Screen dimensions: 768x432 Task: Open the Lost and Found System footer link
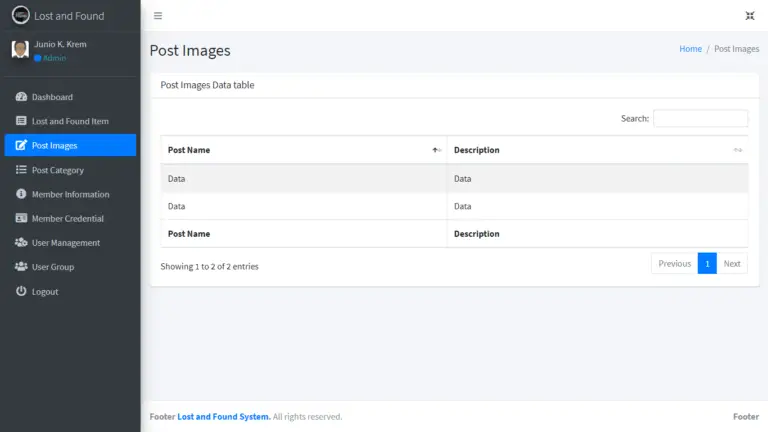tap(223, 416)
